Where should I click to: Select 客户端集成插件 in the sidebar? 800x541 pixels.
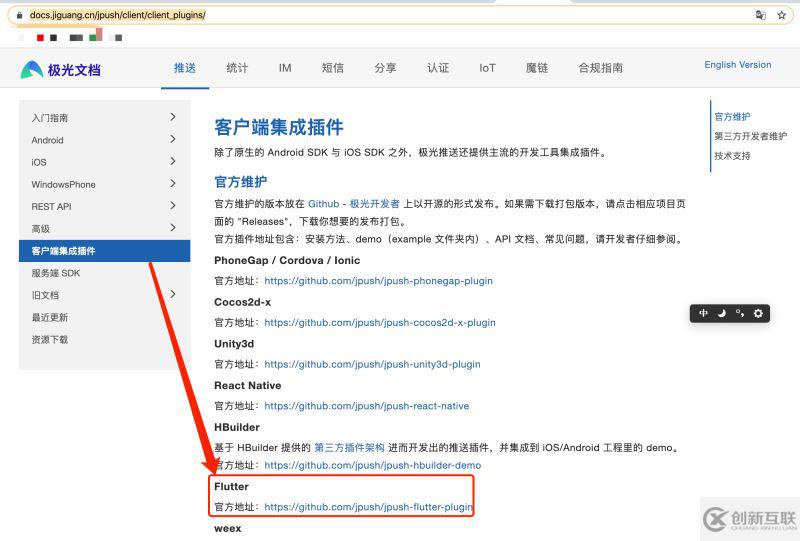[105, 251]
